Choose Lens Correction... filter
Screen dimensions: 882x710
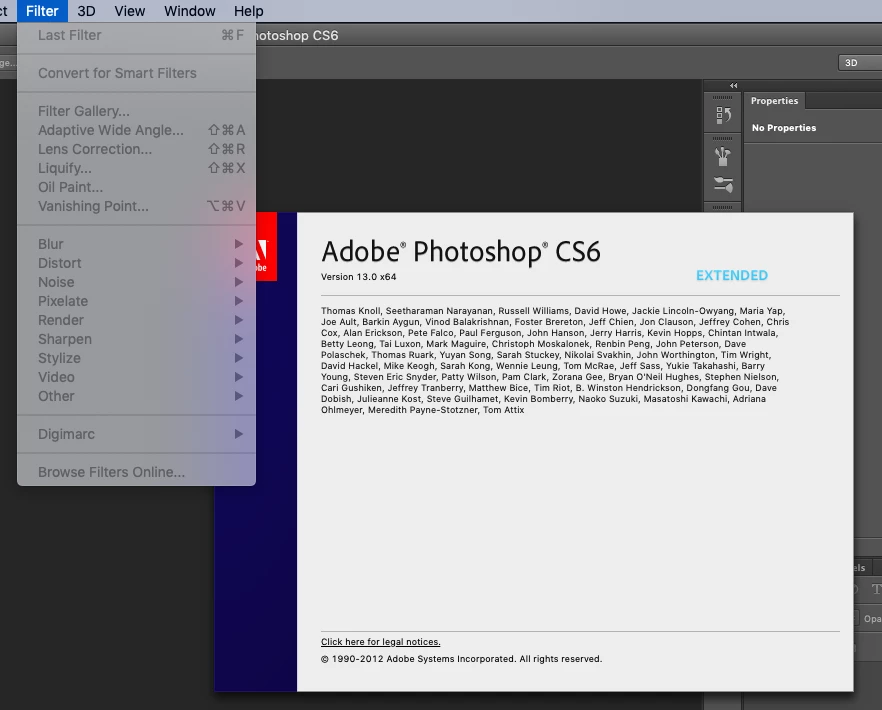[x=137, y=150]
